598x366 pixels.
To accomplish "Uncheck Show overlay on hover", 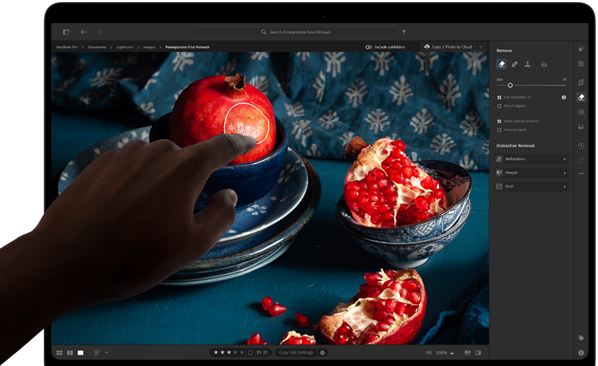I will 499,121.
